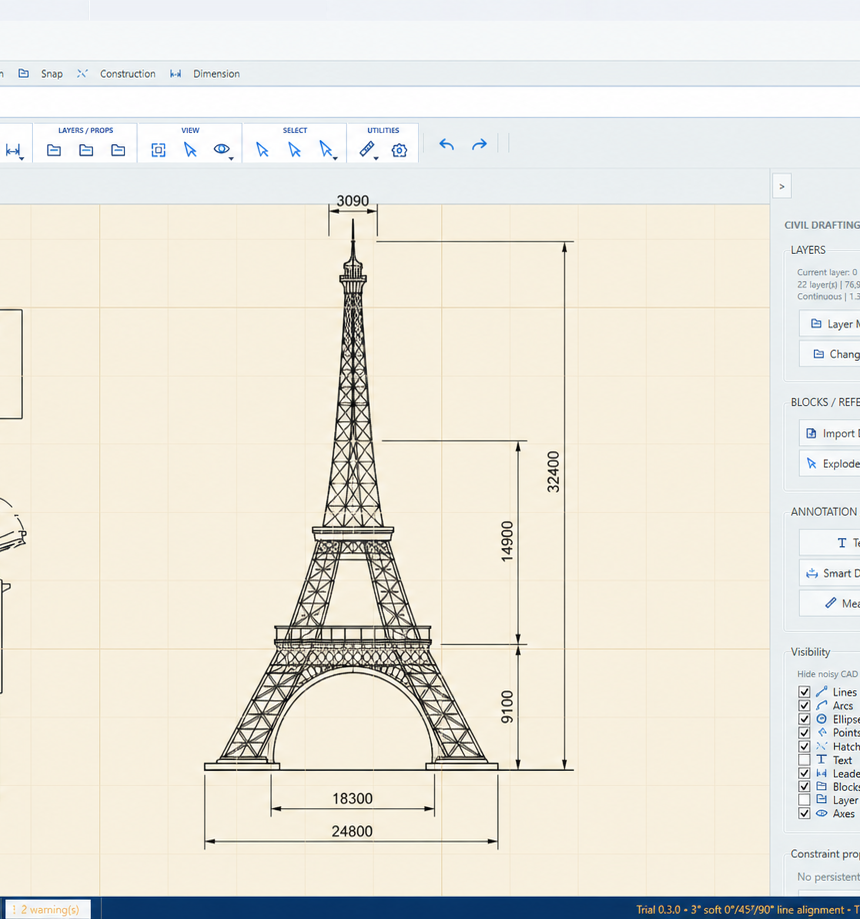Click the 18300 dimension text
860x919 pixels.
coord(352,798)
